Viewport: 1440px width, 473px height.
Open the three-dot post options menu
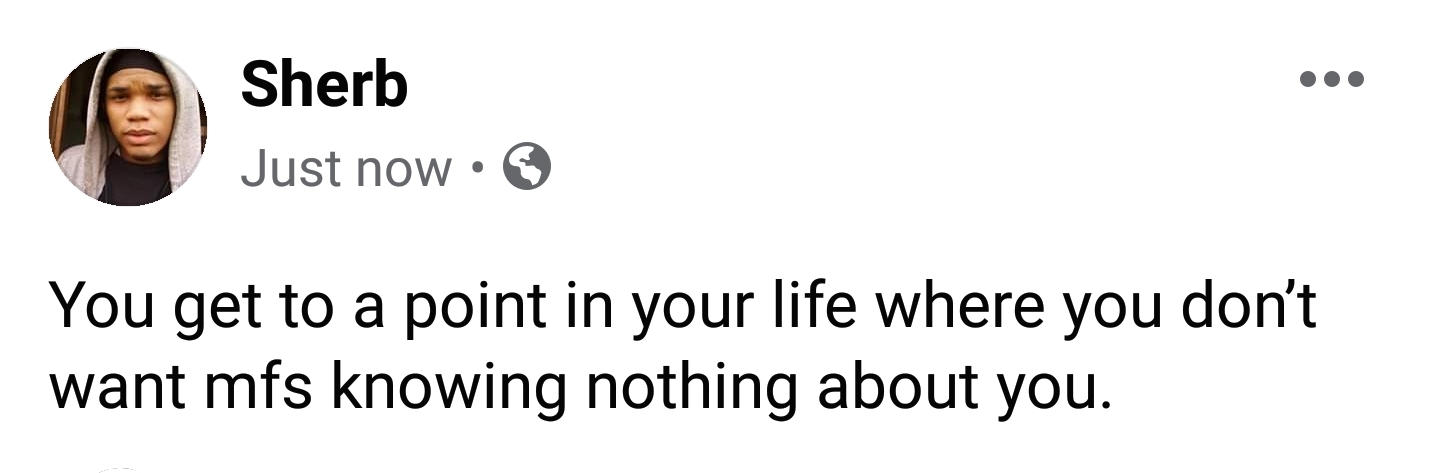tap(1331, 80)
